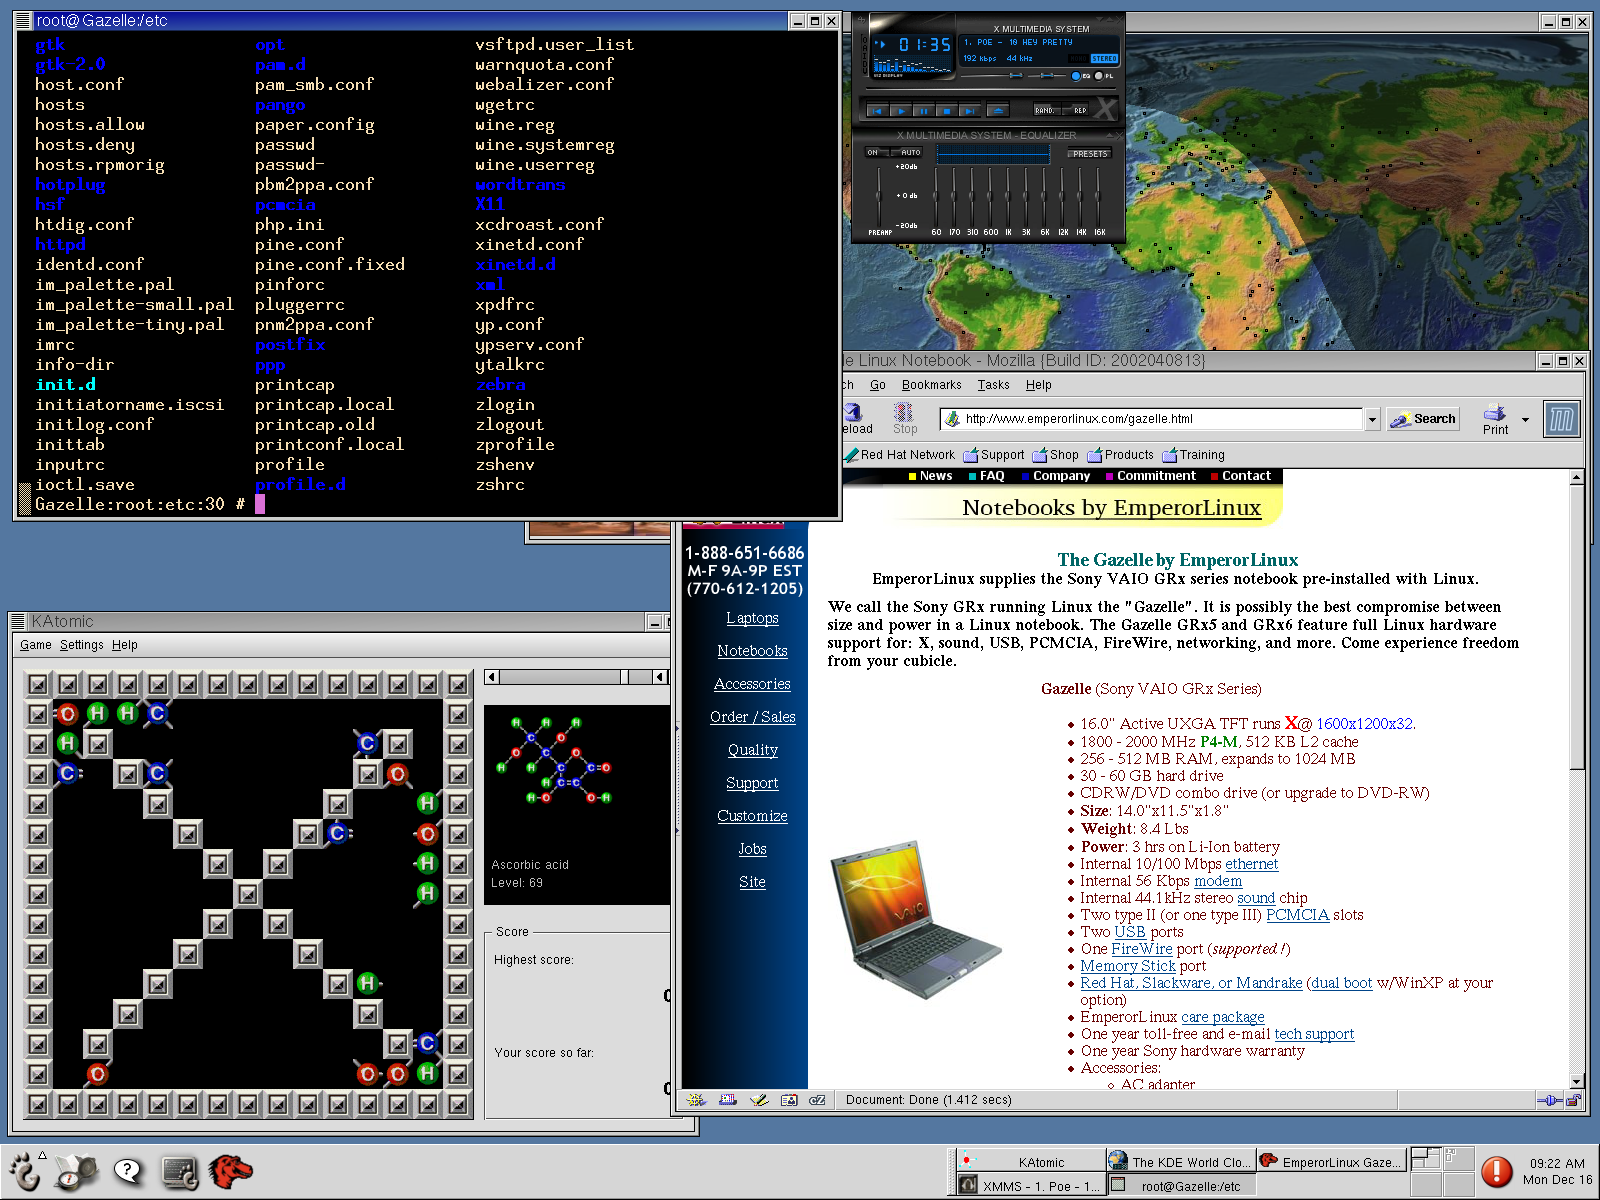The image size is (1600, 1200).
Task: Click Mozilla Reload toolbar icon
Action: 855,418
